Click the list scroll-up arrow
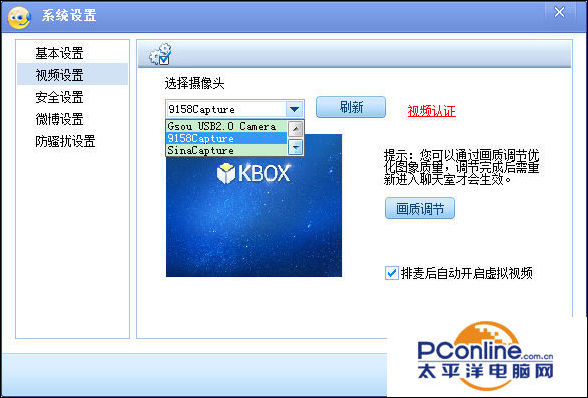588x398 pixels. pyautogui.click(x=296, y=129)
